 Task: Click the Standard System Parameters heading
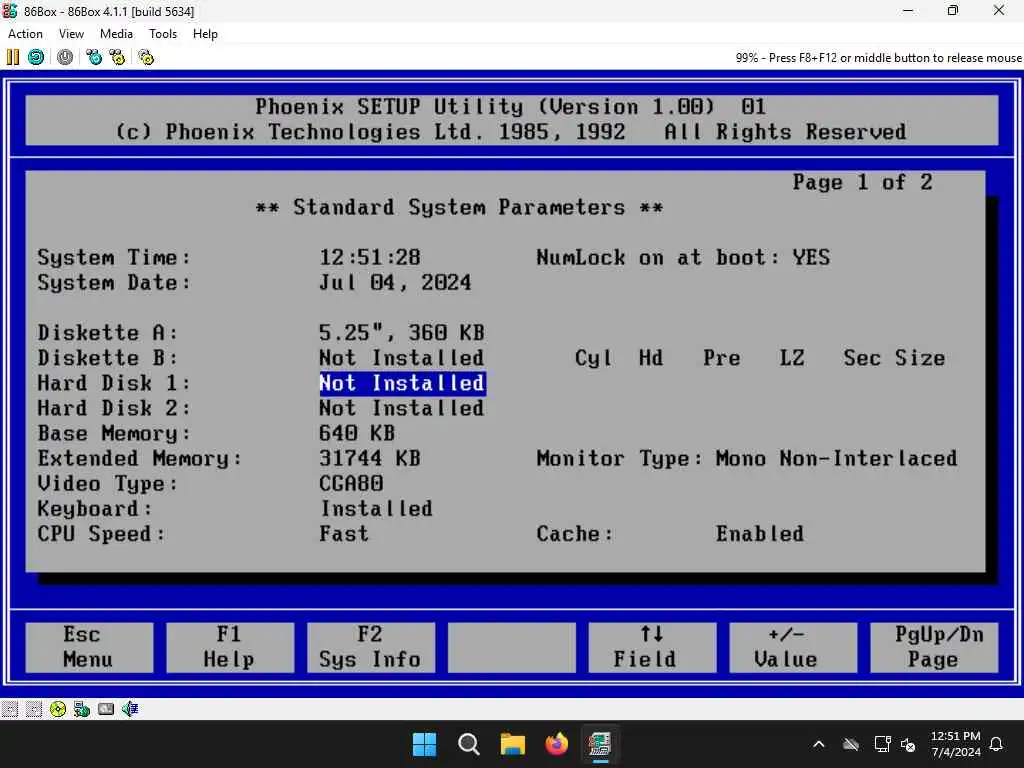click(x=459, y=208)
